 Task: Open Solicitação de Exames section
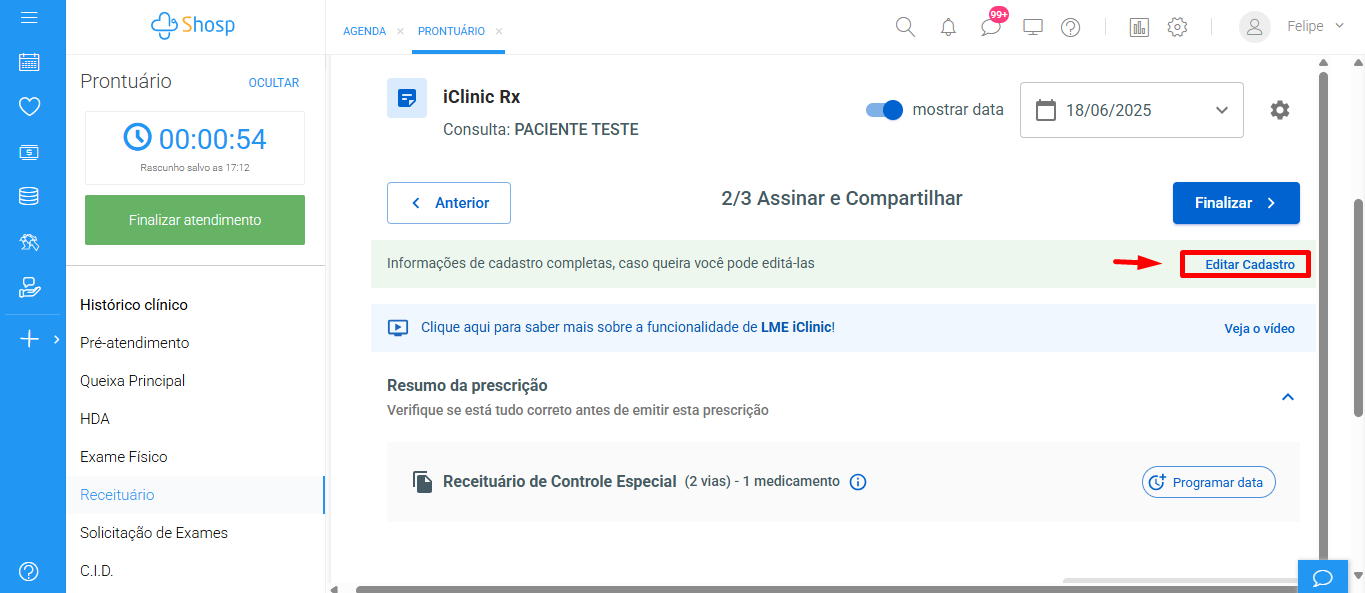click(154, 533)
